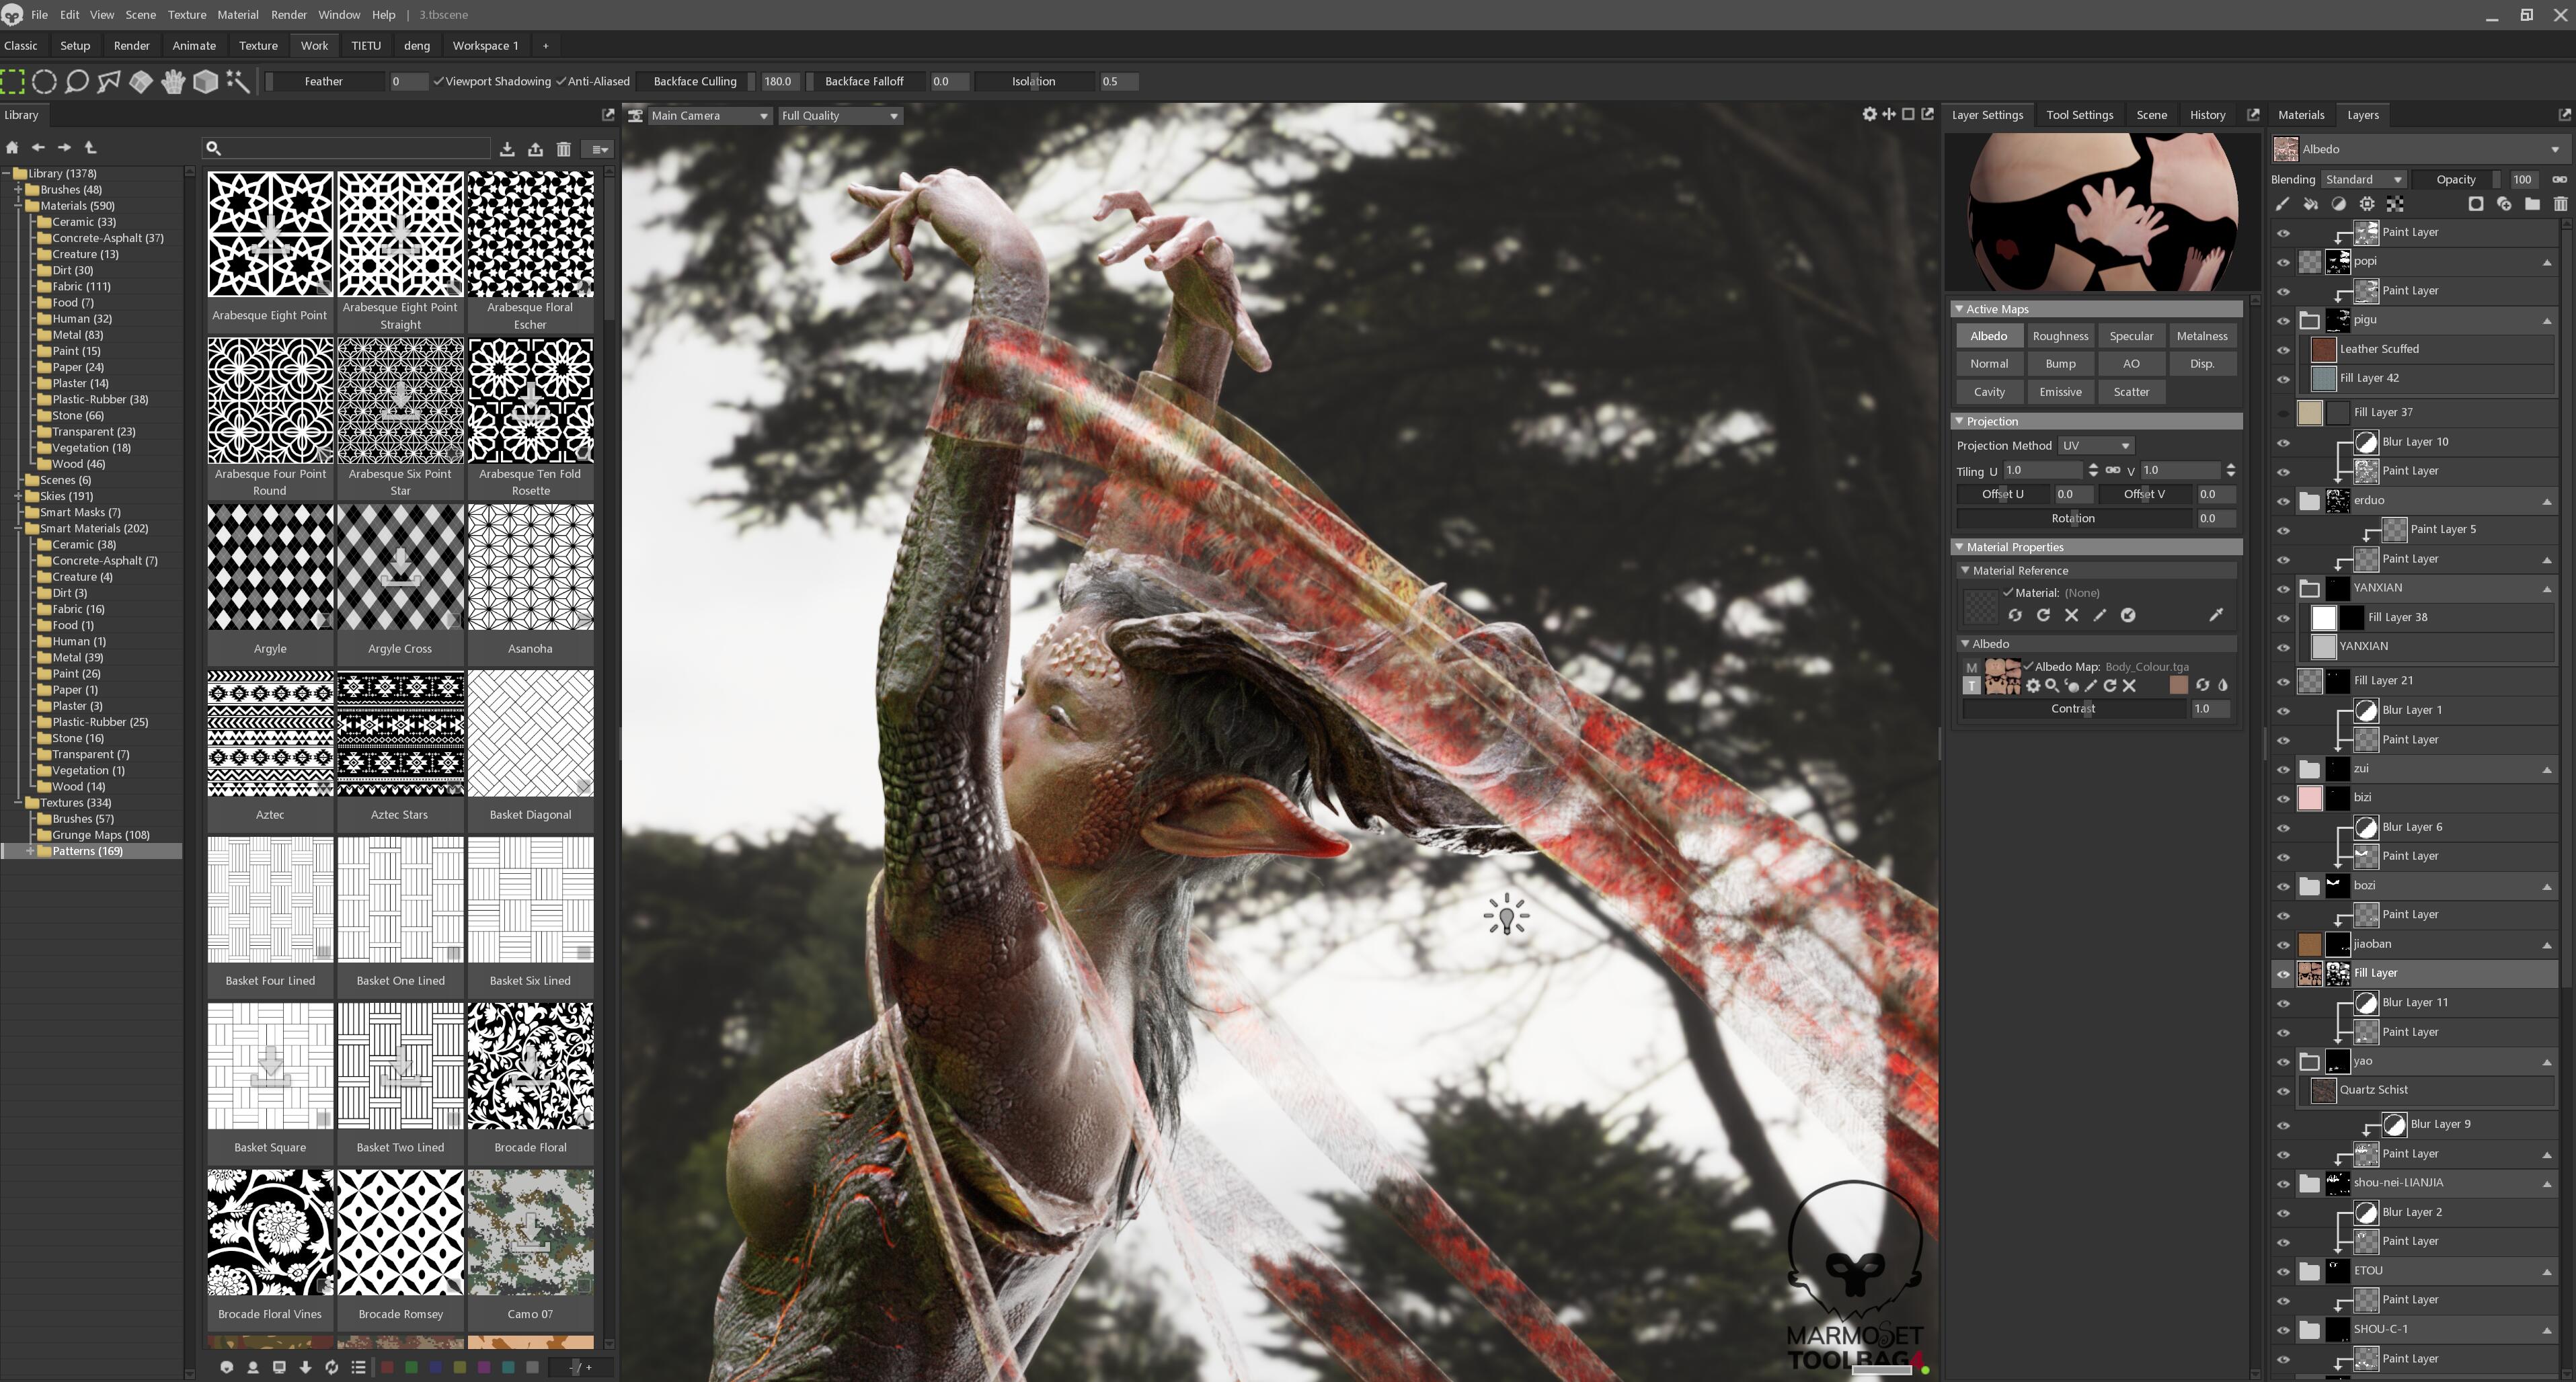Open the albedo color swatch
The image size is (2576, 1382).
2178,685
